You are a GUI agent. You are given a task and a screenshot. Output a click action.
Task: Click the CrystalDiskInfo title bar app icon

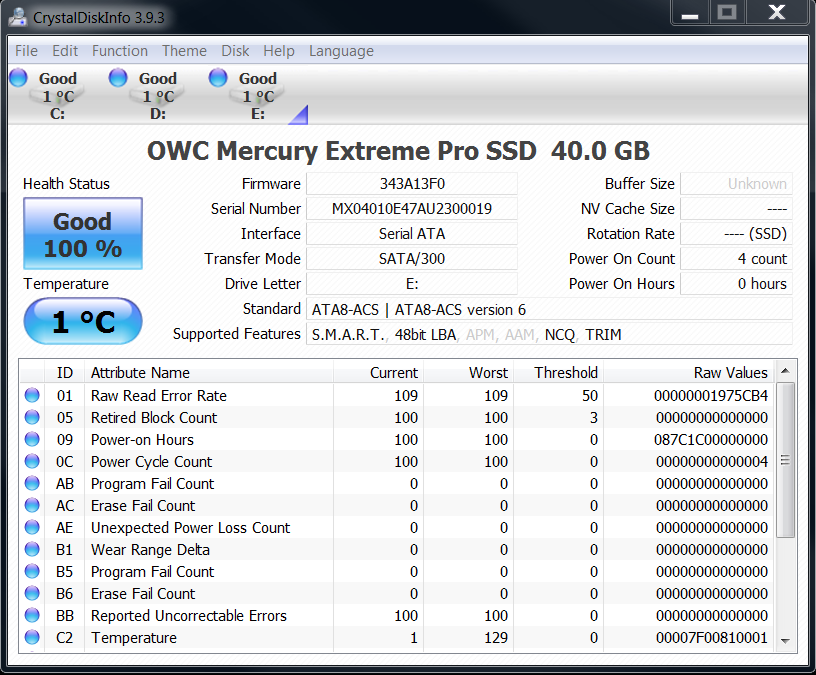pyautogui.click(x=17, y=17)
